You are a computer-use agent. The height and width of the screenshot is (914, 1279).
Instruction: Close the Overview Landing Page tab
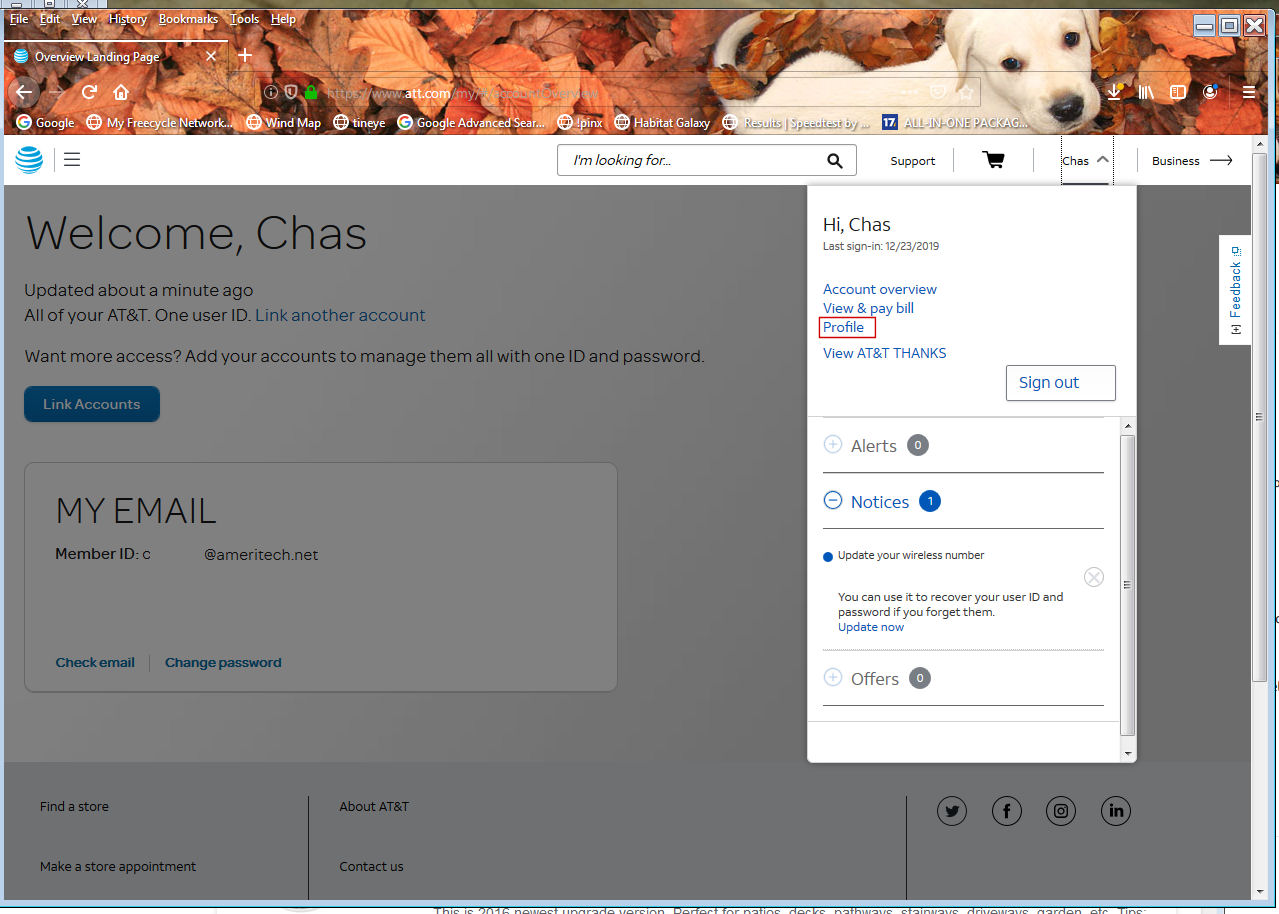(x=211, y=56)
